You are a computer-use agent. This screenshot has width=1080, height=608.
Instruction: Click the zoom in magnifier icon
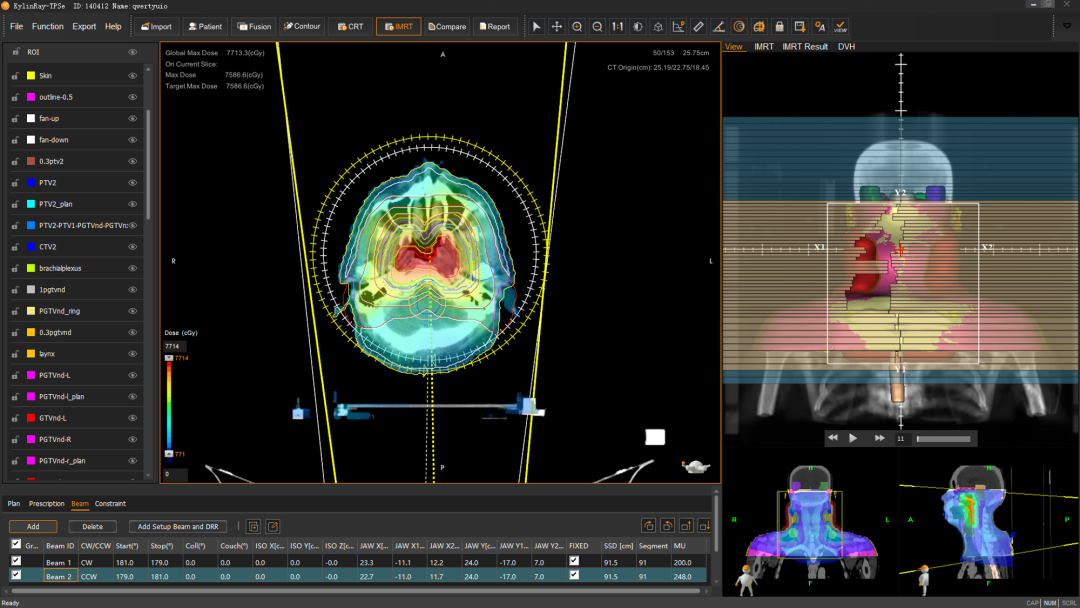pos(577,26)
